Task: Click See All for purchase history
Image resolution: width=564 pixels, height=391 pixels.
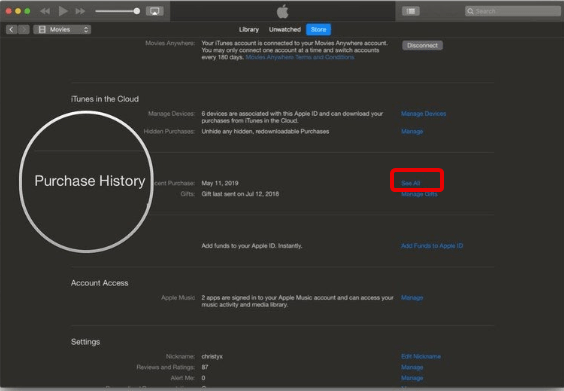Action: click(x=410, y=183)
